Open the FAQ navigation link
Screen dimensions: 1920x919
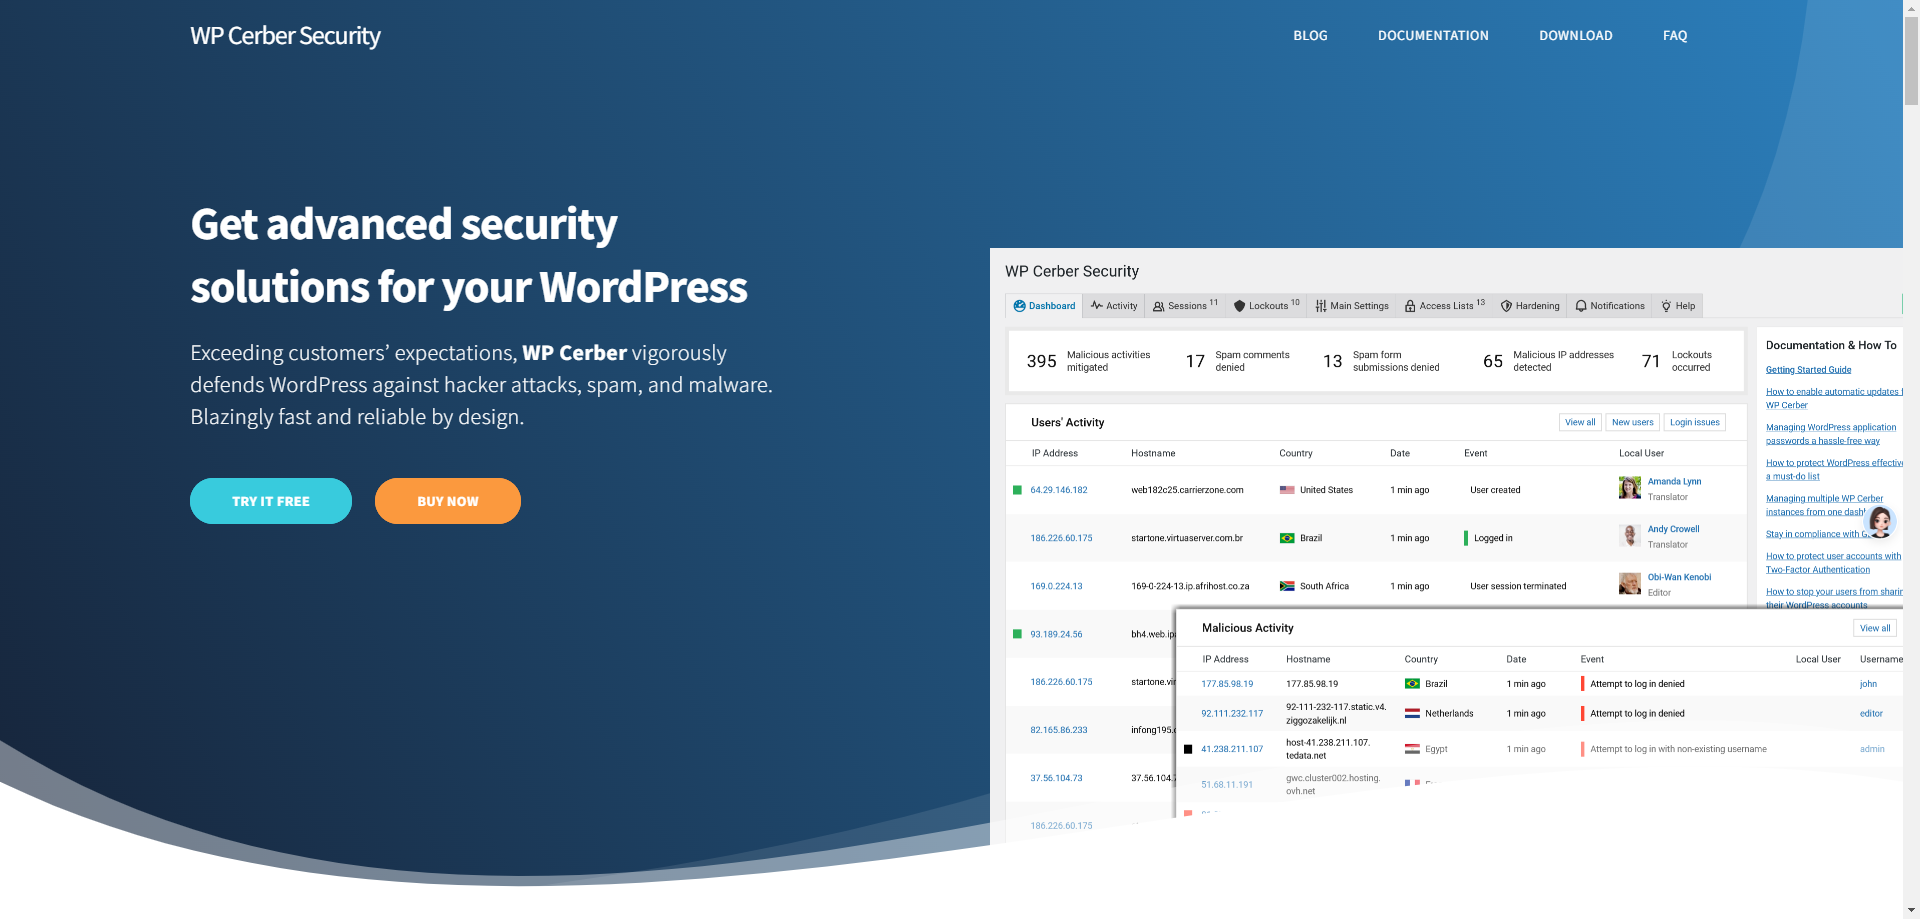(x=1675, y=36)
